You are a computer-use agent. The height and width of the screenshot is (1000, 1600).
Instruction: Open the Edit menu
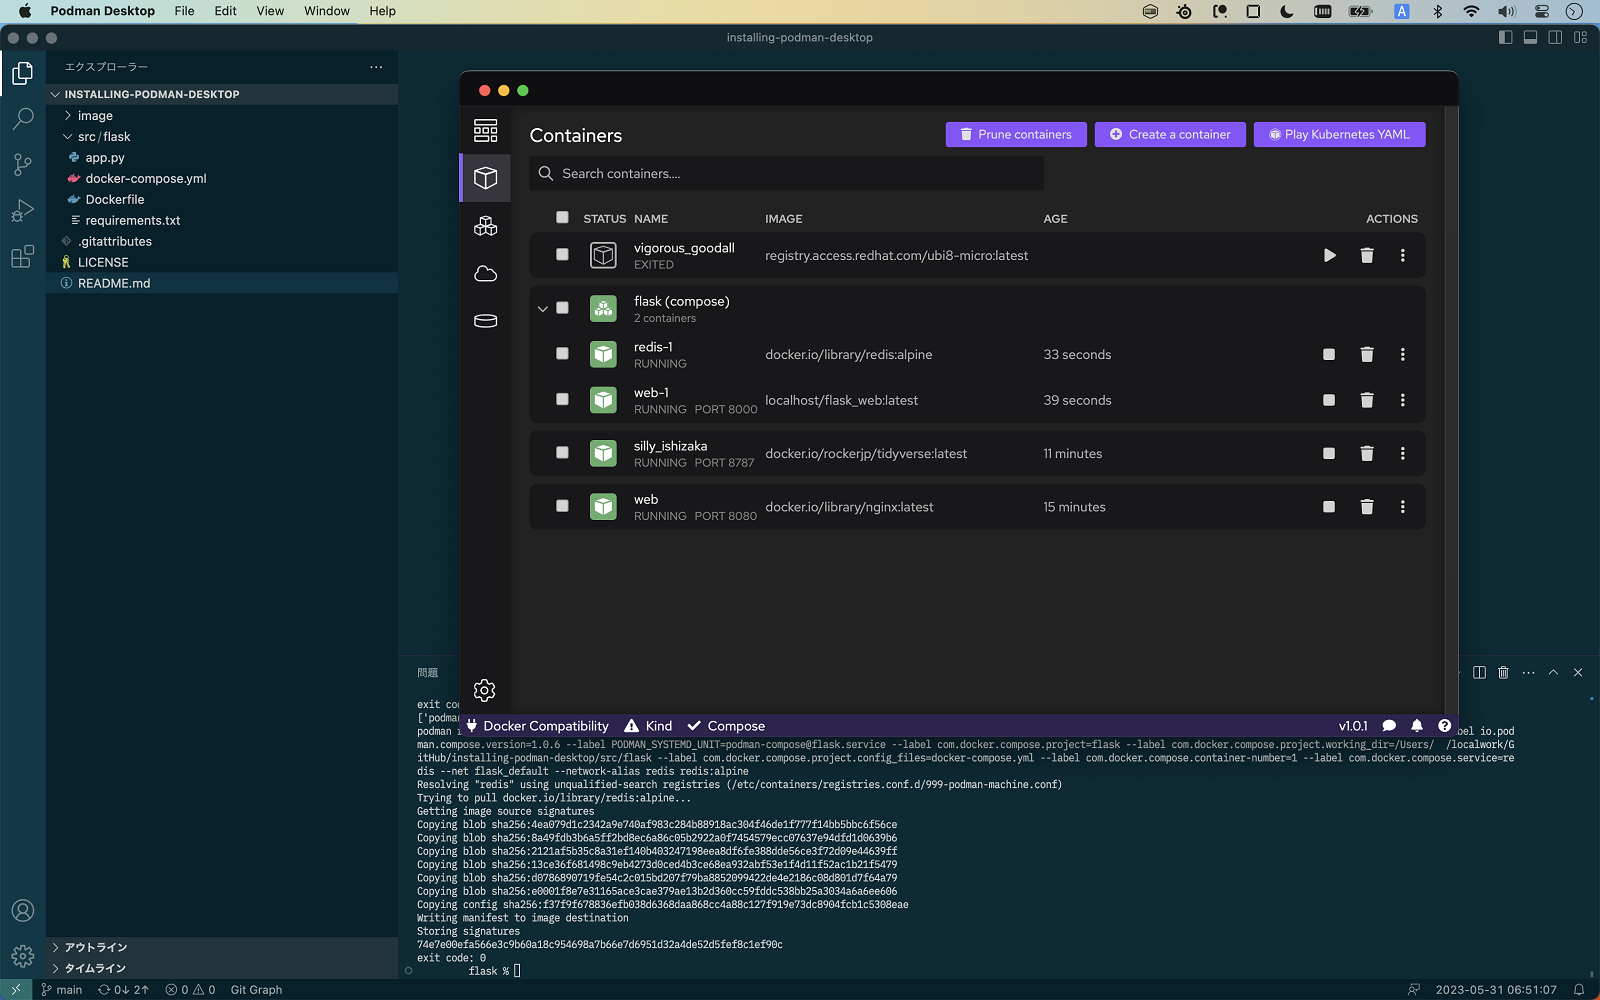(225, 11)
